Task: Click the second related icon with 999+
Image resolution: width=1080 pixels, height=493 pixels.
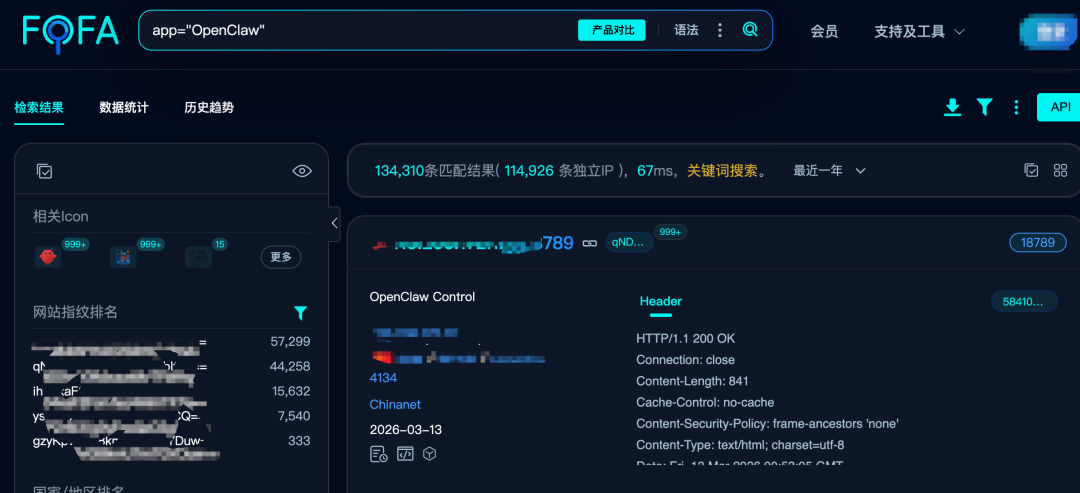Action: [x=123, y=257]
